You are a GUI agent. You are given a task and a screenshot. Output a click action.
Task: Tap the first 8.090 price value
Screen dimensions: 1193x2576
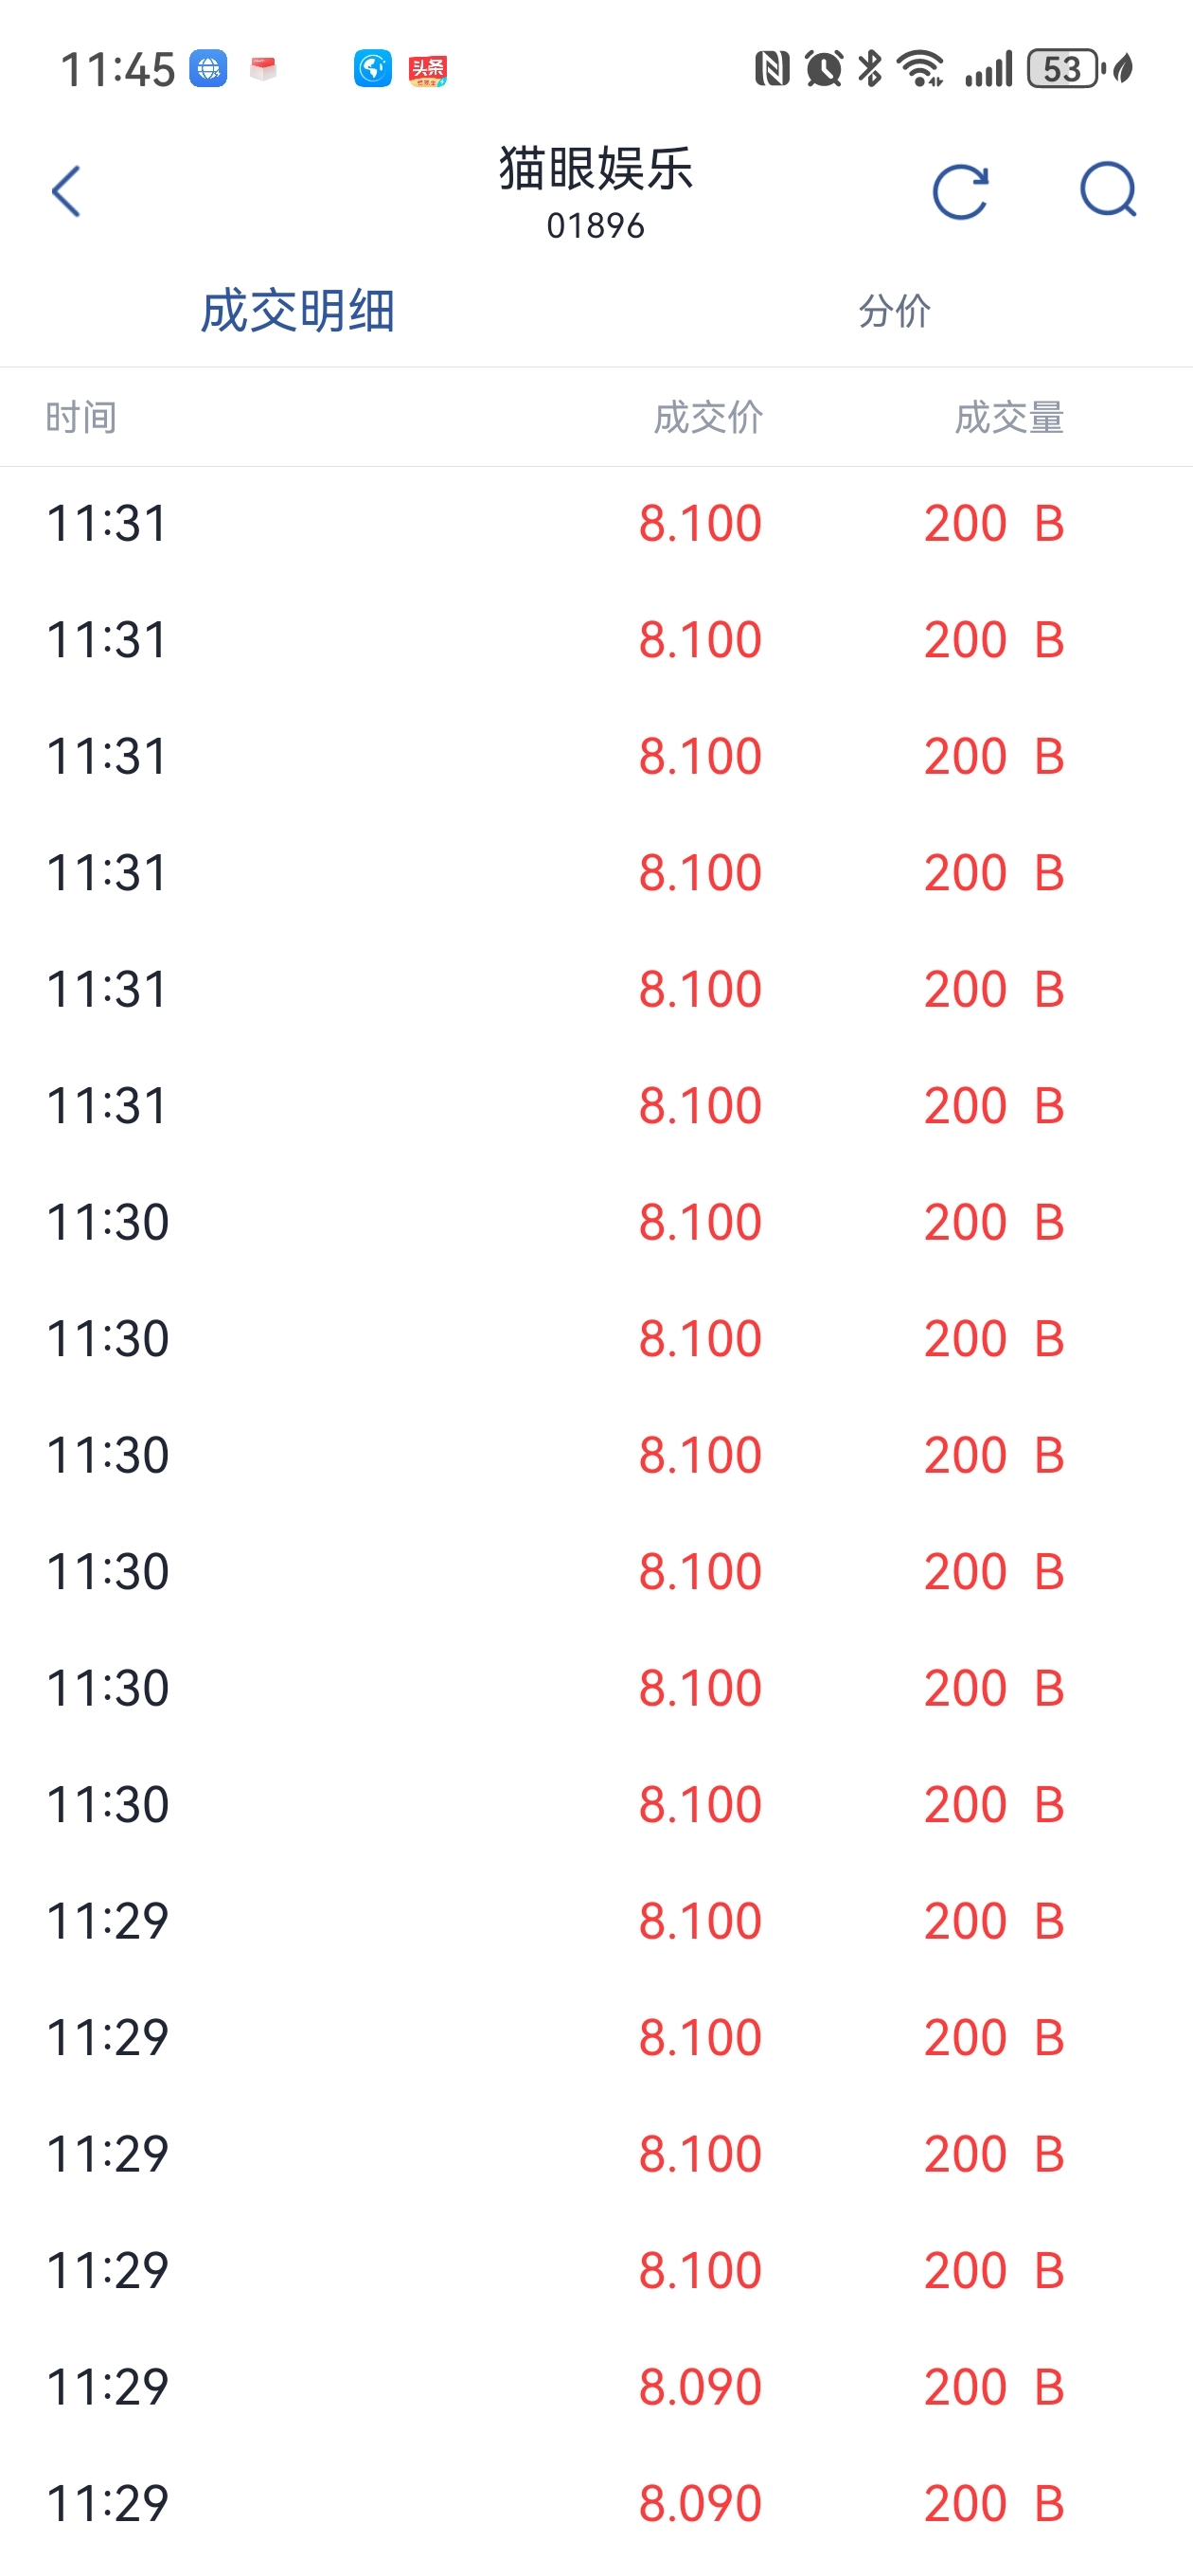pyautogui.click(x=700, y=2387)
